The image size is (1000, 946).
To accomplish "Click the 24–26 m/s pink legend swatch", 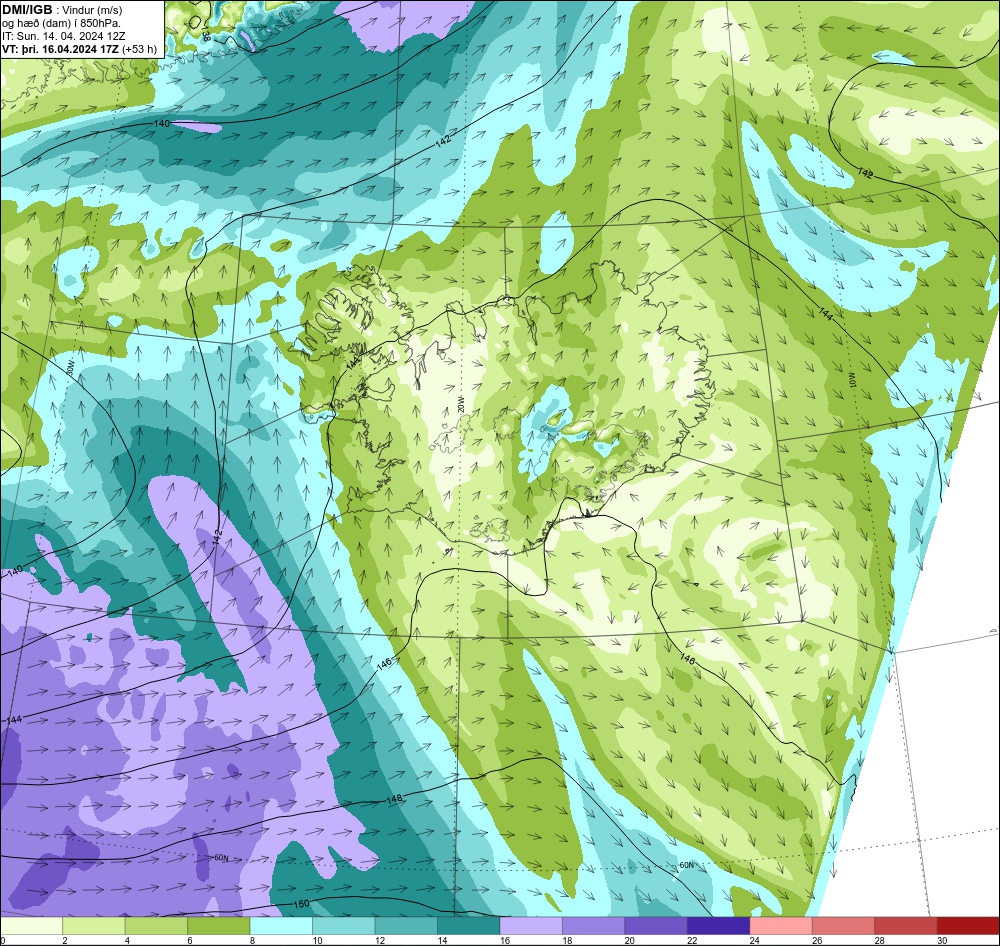I will (x=781, y=926).
